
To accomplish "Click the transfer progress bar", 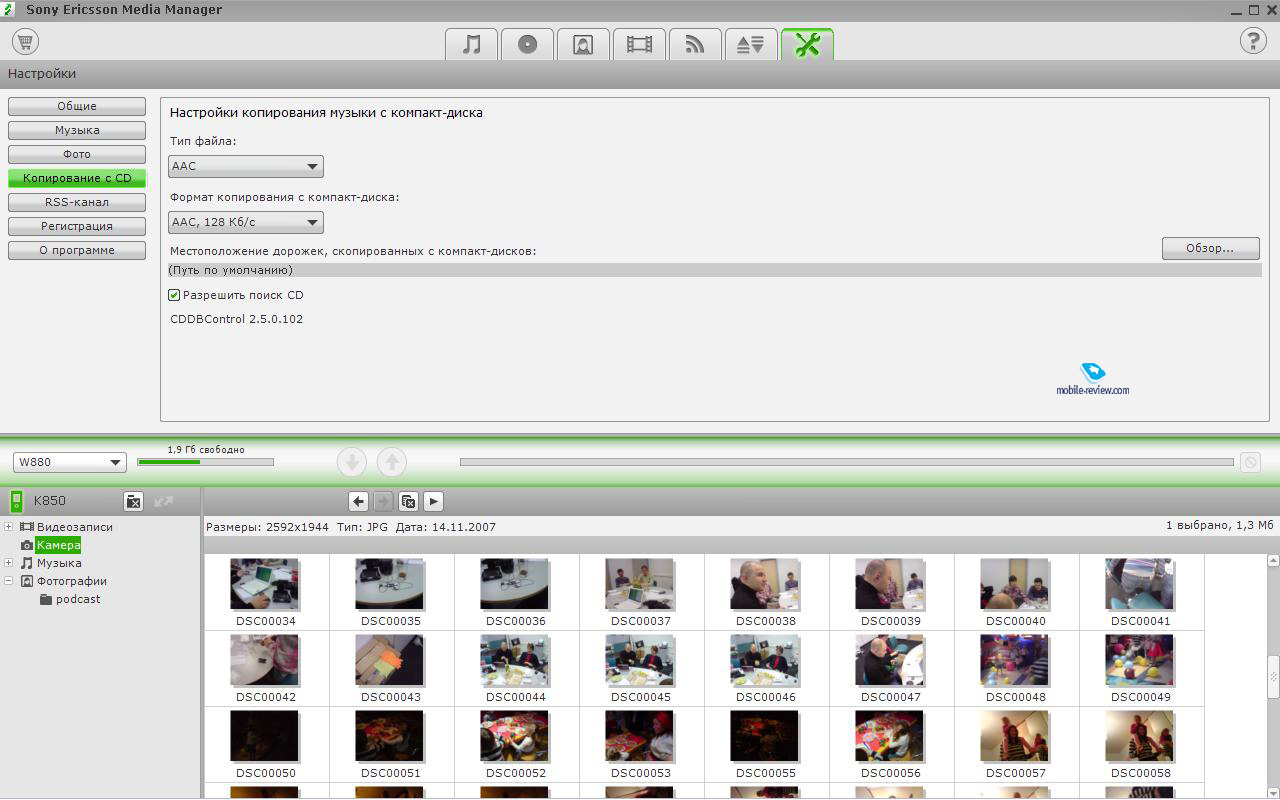I will (x=846, y=462).
